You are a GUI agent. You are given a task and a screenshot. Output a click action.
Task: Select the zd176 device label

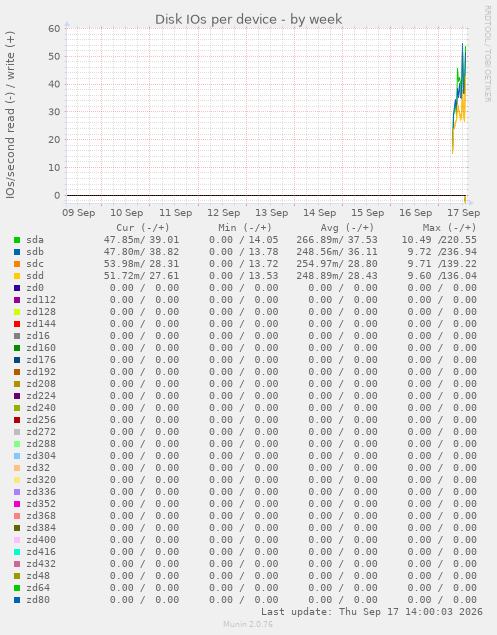pyautogui.click(x=41, y=360)
